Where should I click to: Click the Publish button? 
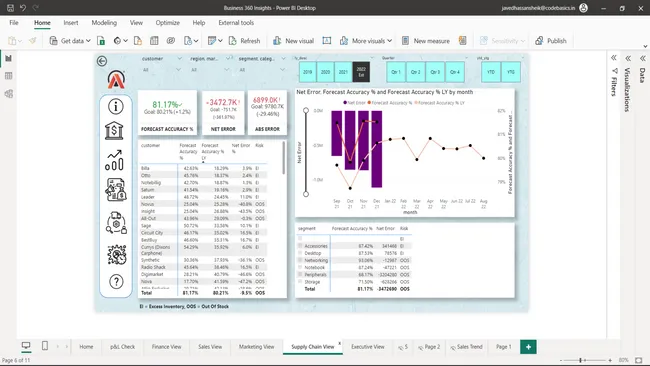[551, 41]
